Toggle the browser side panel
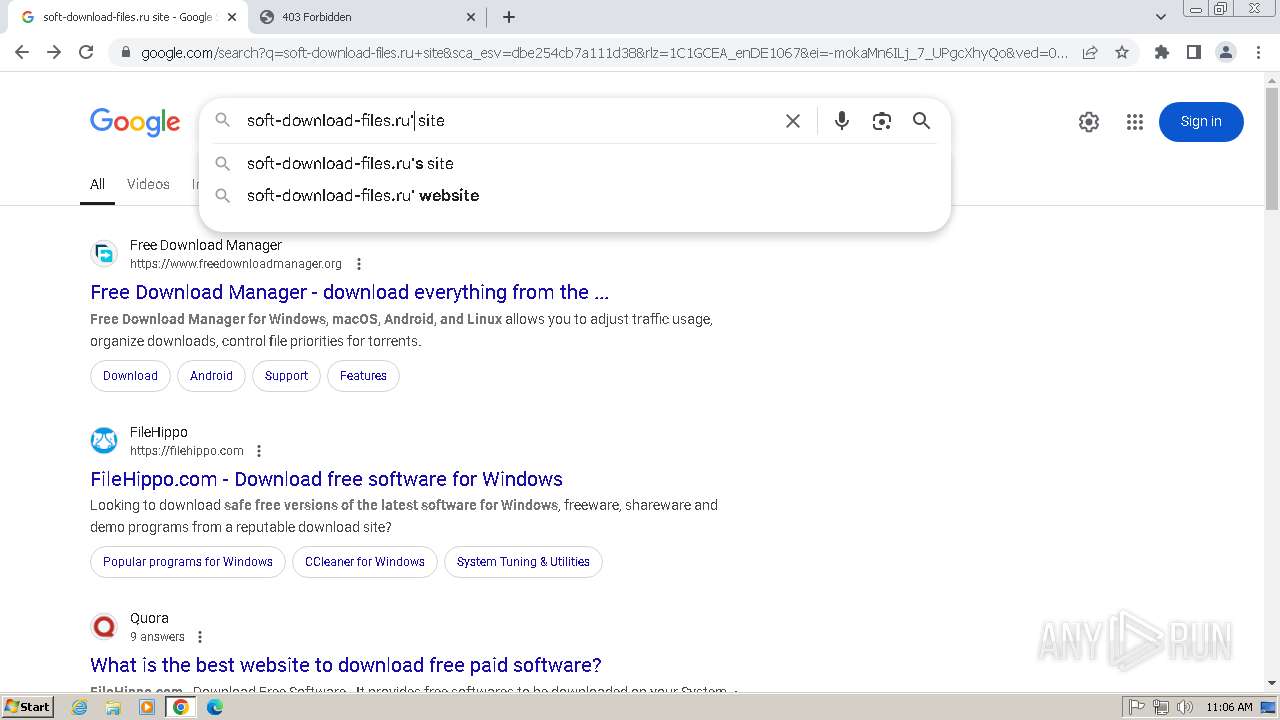1280x720 pixels. tap(1193, 53)
